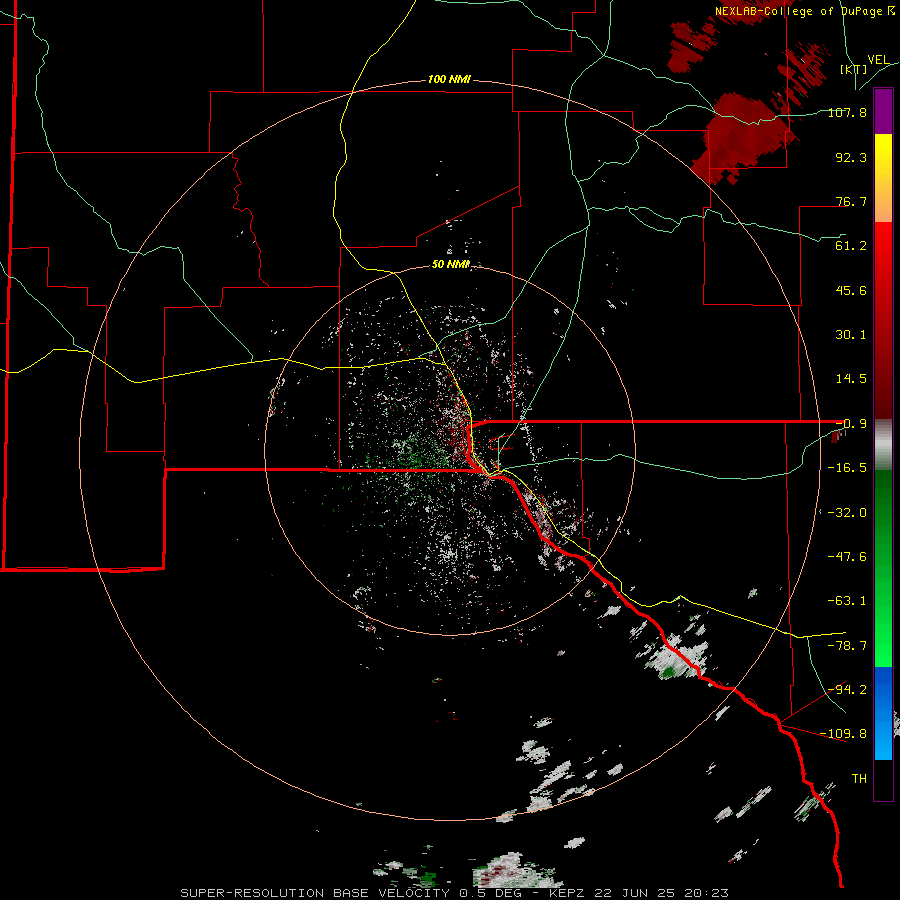Click the -94.2 velocity scale label
900x900 pixels.
click(848, 689)
